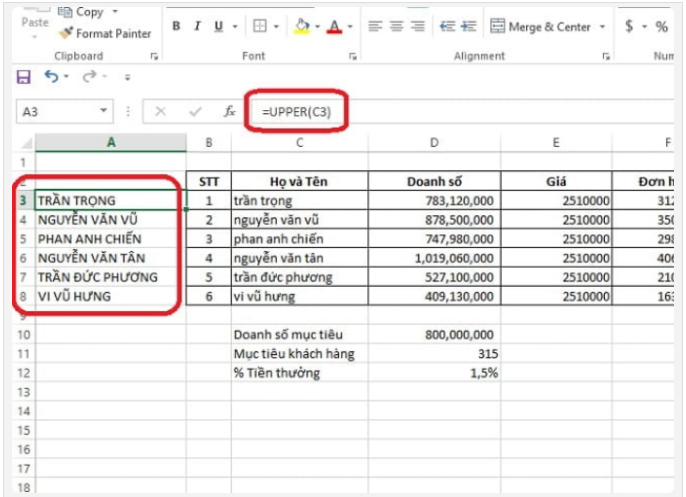The height and width of the screenshot is (497, 686).
Task: Select cell with value 1,019,060,000
Action: pos(434,258)
